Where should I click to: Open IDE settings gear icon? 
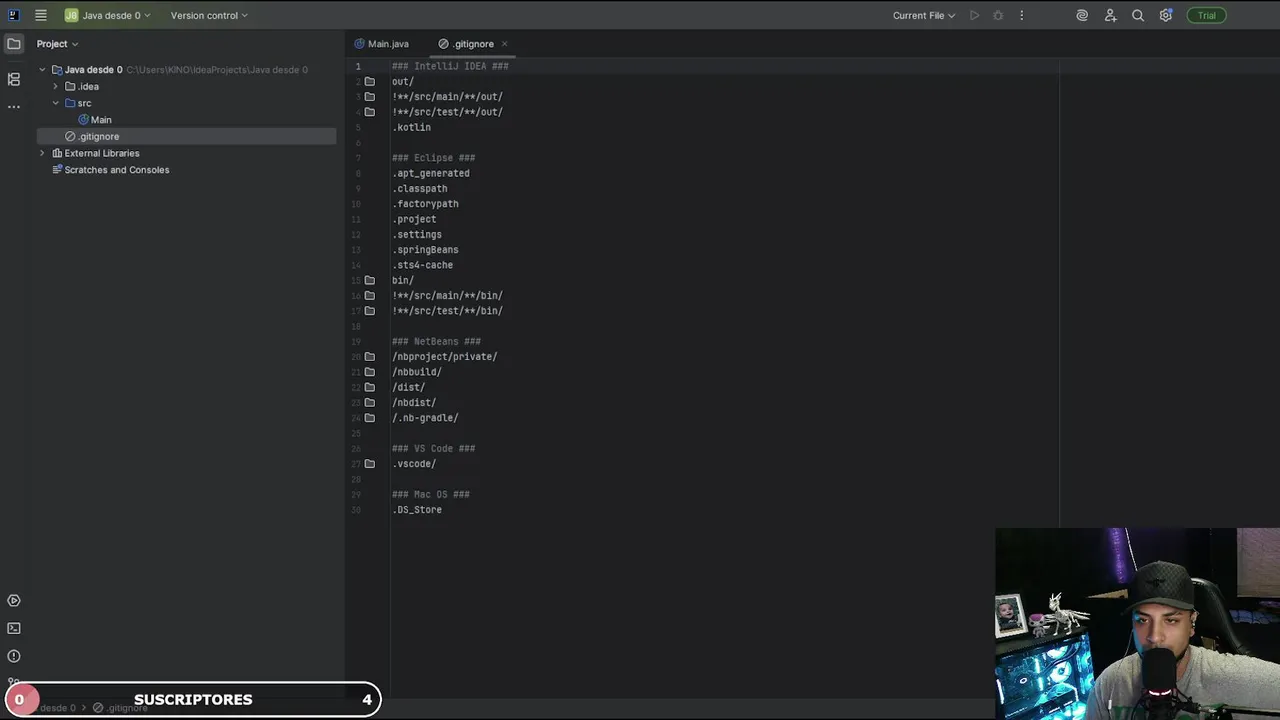pos(1166,15)
